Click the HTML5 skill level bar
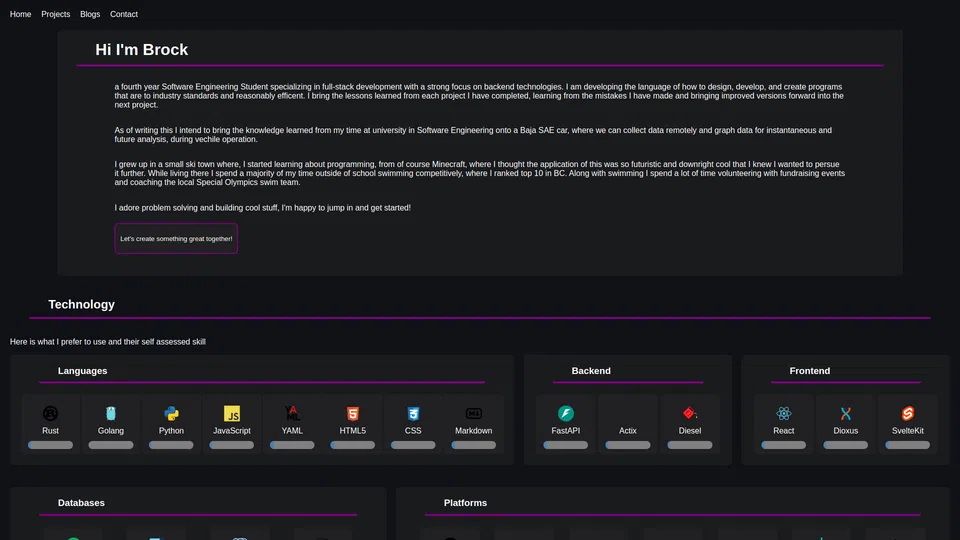The image size is (960, 540). coord(353,445)
